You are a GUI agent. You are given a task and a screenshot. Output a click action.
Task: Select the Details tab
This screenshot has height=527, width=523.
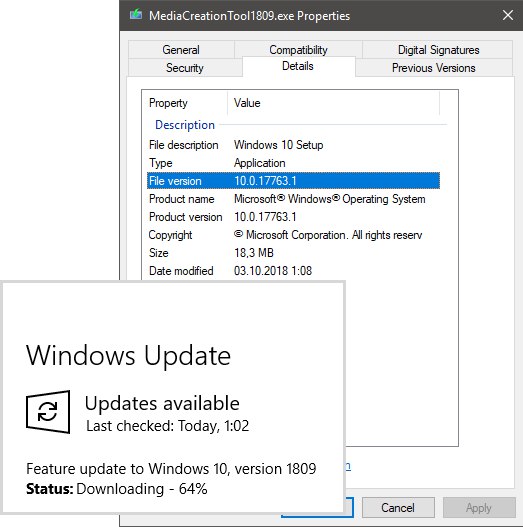click(298, 66)
